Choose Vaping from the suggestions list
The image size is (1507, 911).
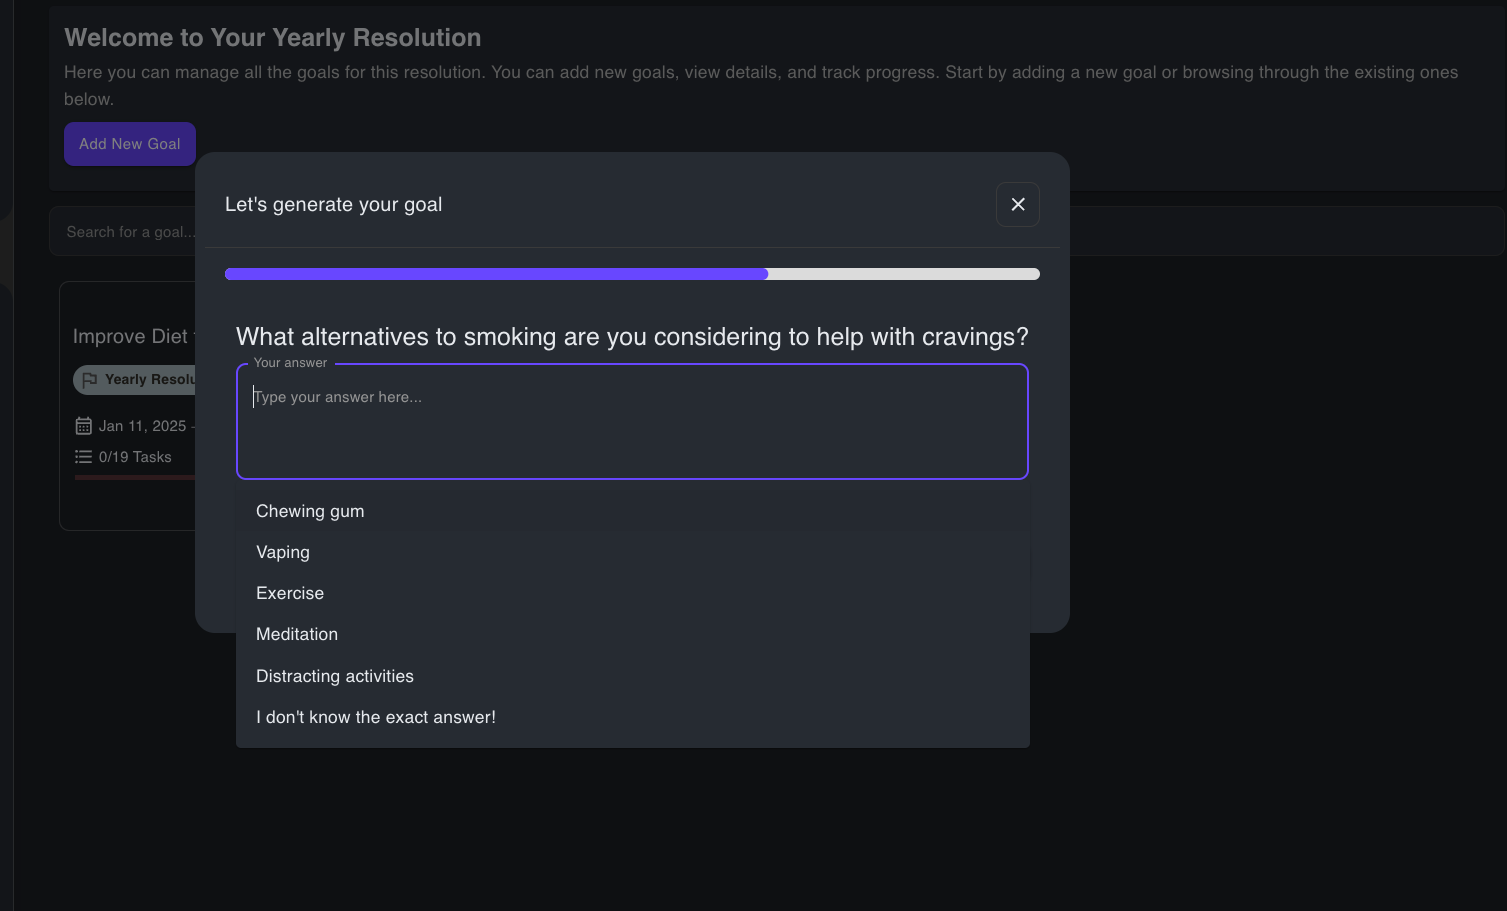point(283,552)
